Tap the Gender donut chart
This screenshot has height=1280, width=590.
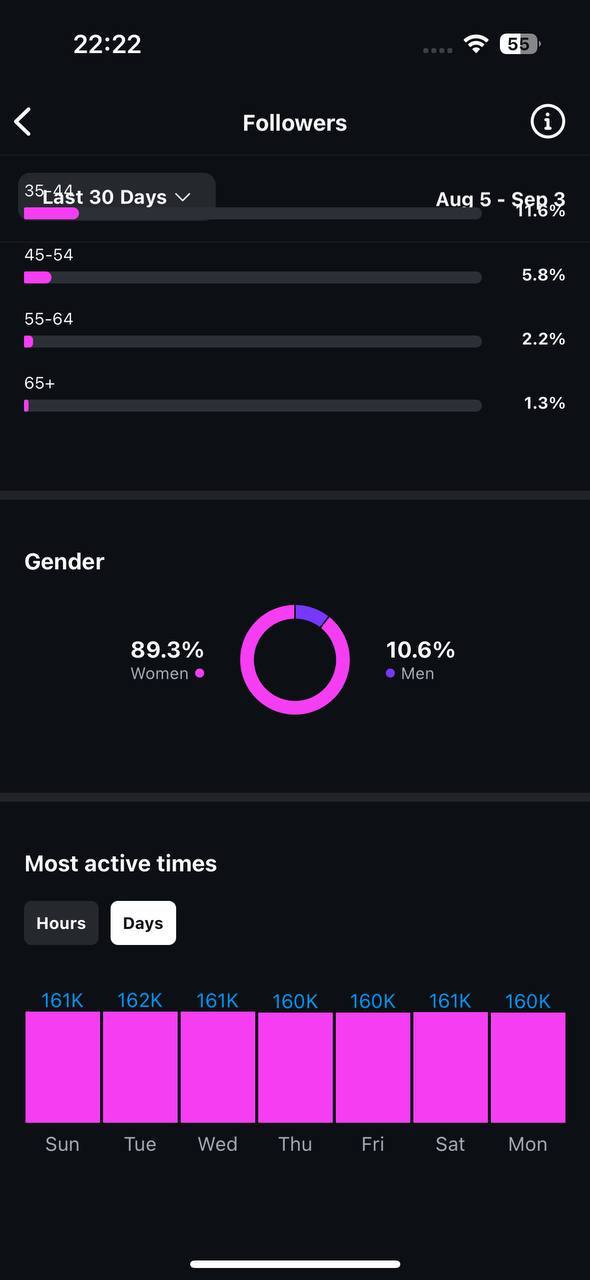coord(295,660)
